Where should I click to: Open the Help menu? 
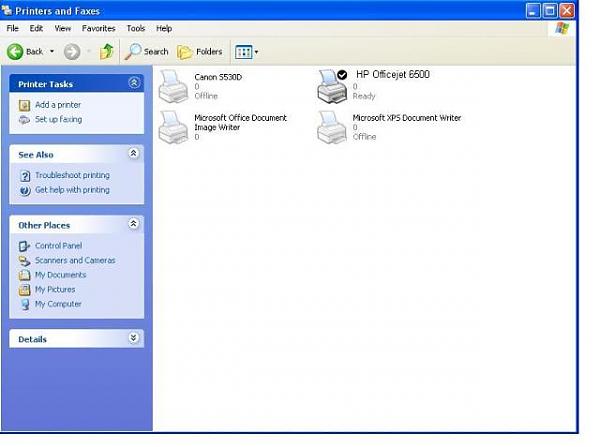pos(164,29)
